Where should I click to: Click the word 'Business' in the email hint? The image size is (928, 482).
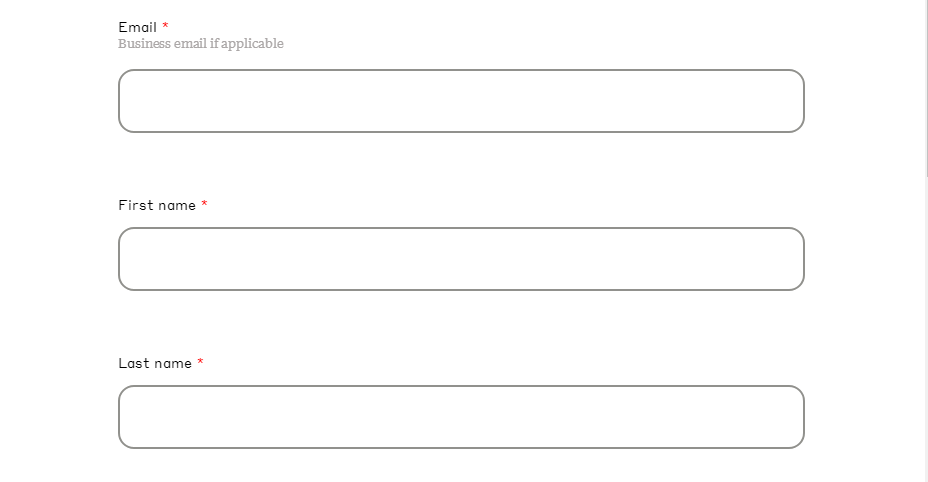click(x=144, y=44)
